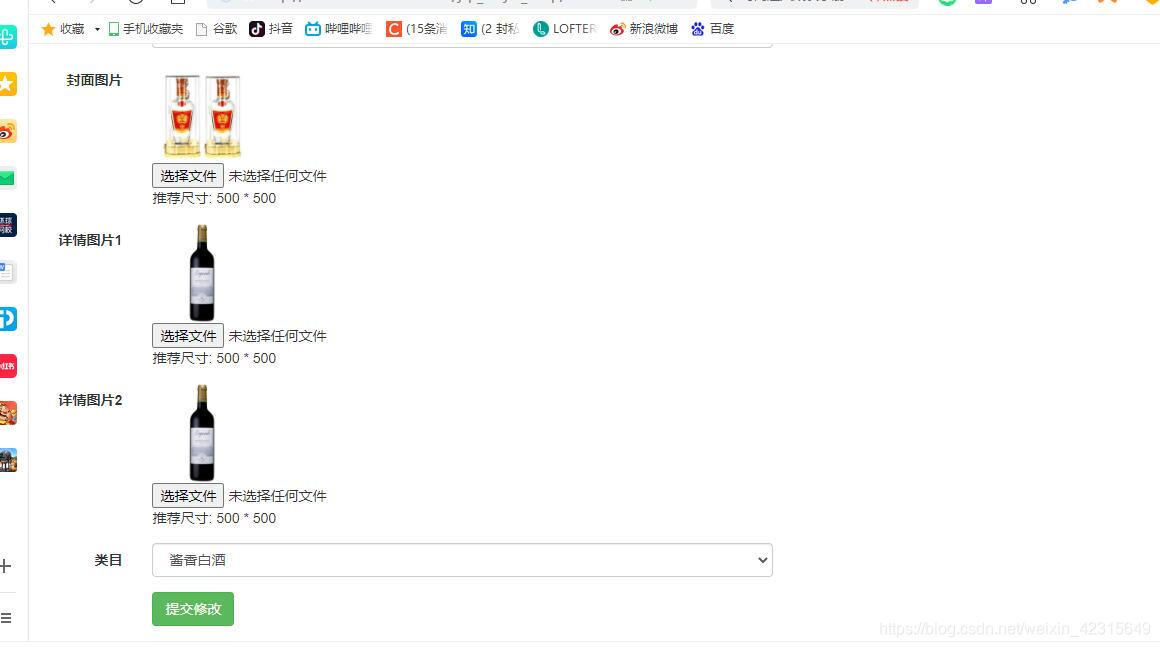Open the Baidu bookmark icon
This screenshot has height=647, width=1160.
698,29
